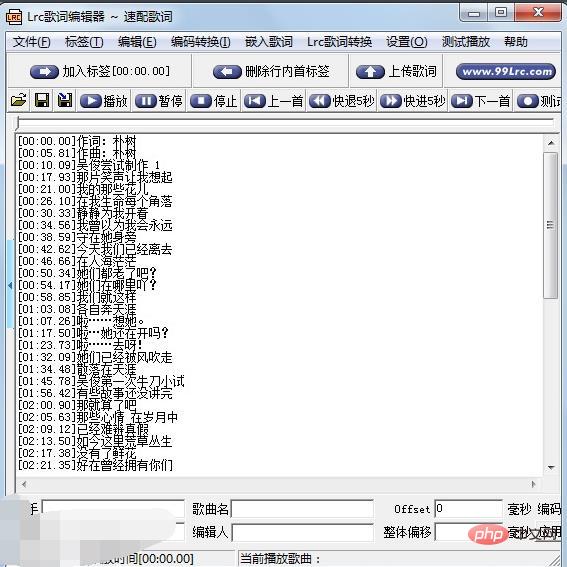Viewport: 567px width, 567px height.
Task: Open the 设置(O) menu
Action: [406, 42]
